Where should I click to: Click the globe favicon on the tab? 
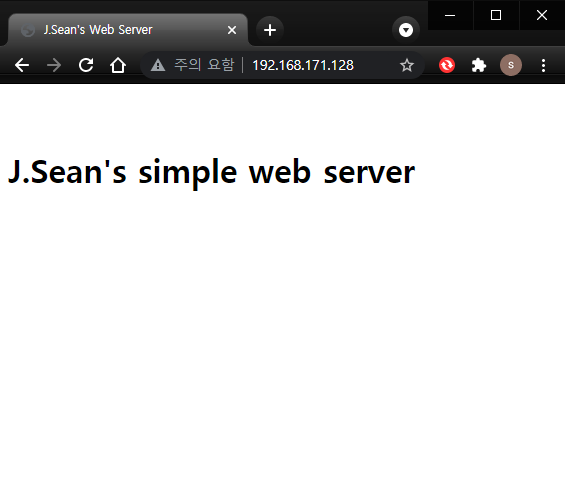coord(28,30)
